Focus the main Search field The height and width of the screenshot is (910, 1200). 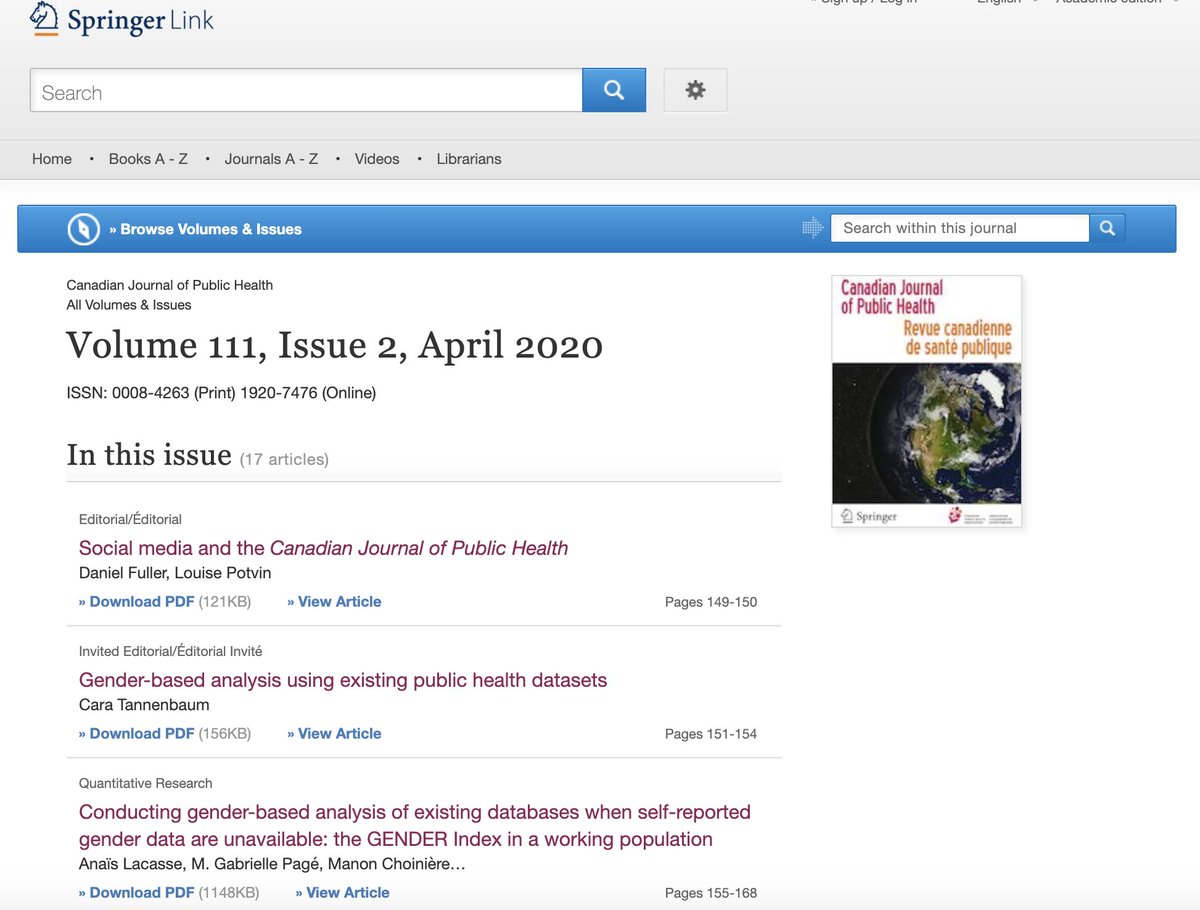(x=306, y=91)
